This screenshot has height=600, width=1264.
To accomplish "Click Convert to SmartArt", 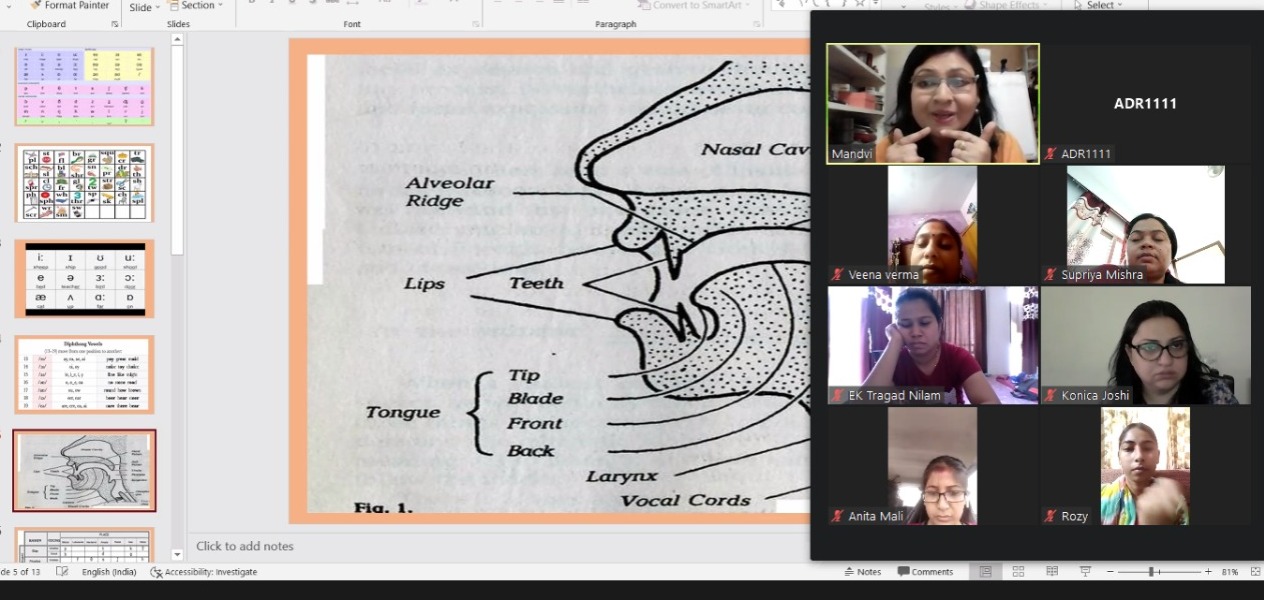I will pos(692,5).
